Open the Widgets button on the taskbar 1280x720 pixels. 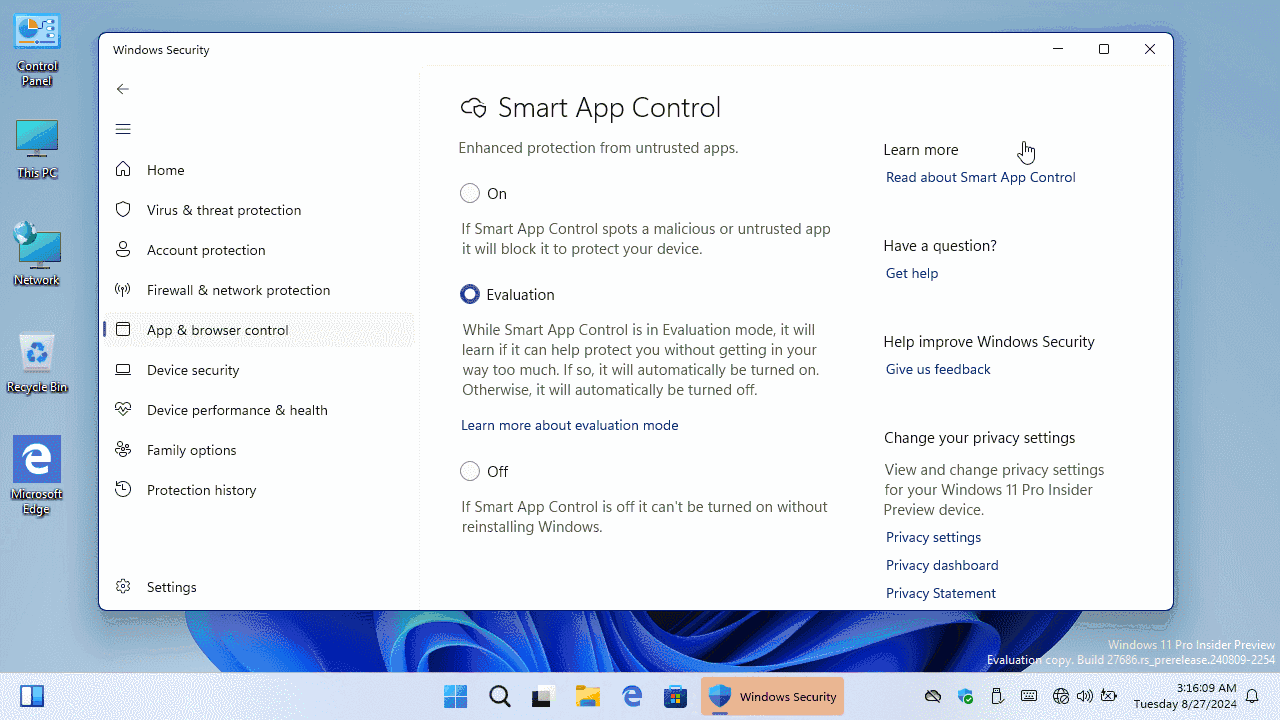31,696
